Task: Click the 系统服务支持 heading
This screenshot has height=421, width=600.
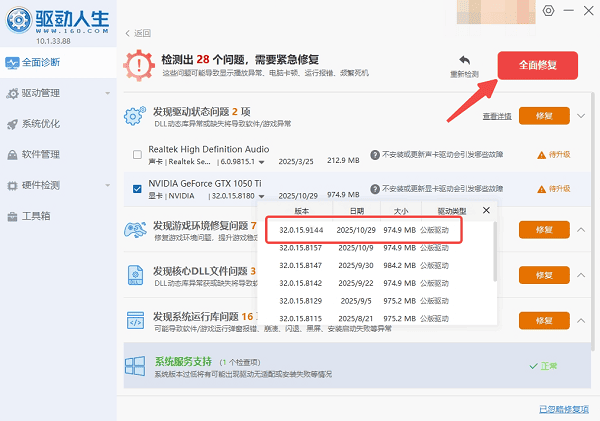Action: [x=183, y=361]
